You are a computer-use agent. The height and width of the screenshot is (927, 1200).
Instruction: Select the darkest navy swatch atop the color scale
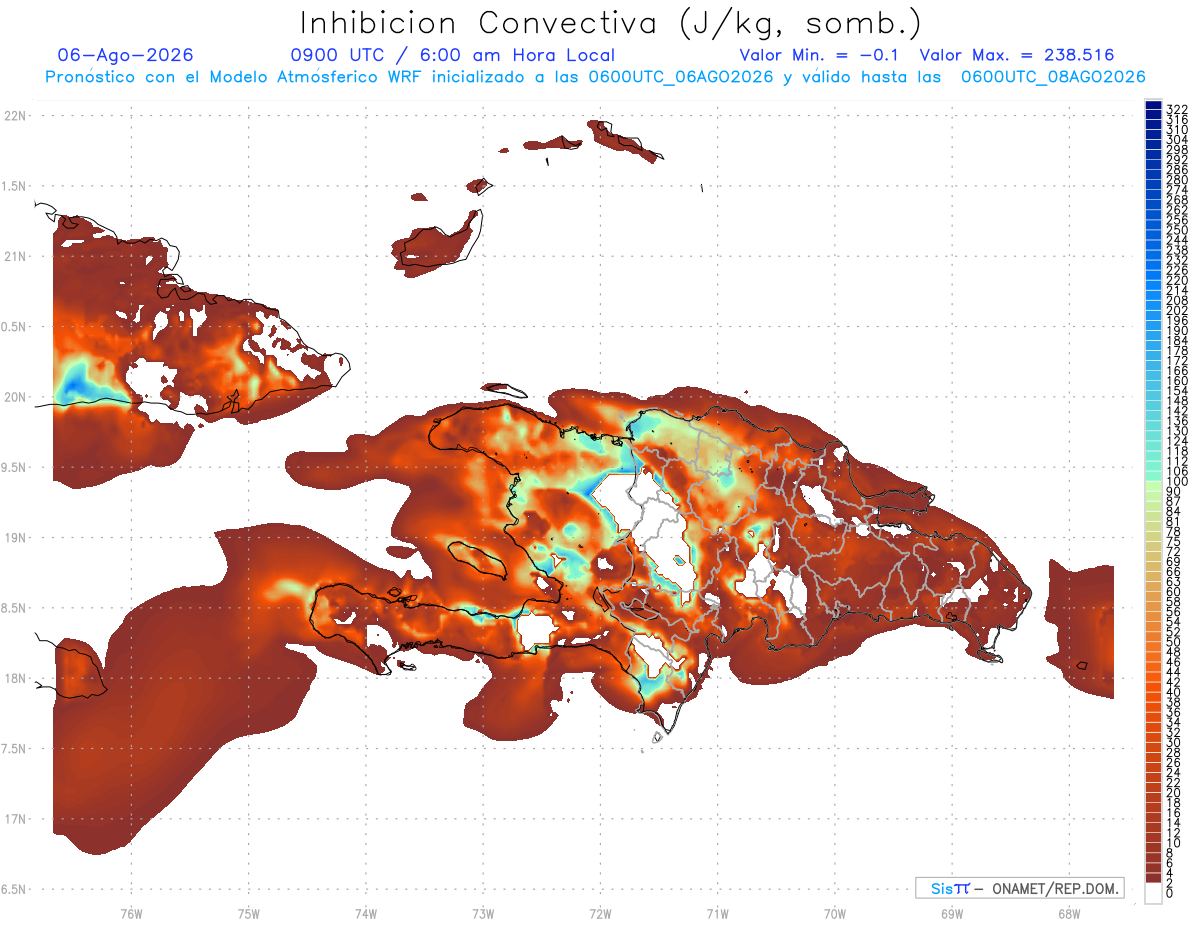tap(1153, 105)
